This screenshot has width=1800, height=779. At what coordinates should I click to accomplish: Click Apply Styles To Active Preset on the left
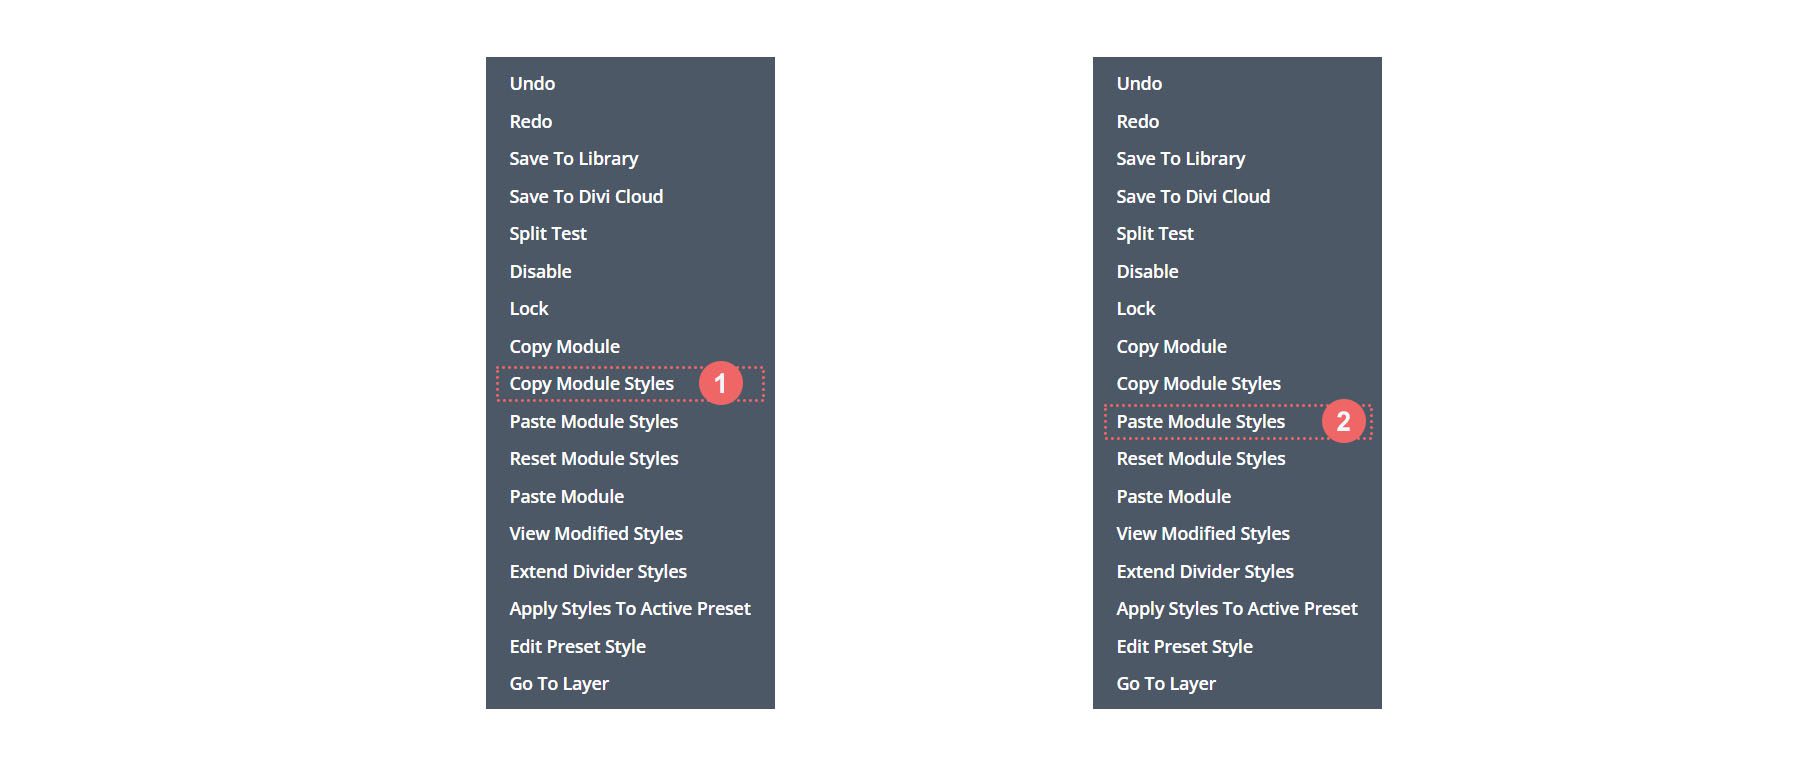pyautogui.click(x=629, y=608)
